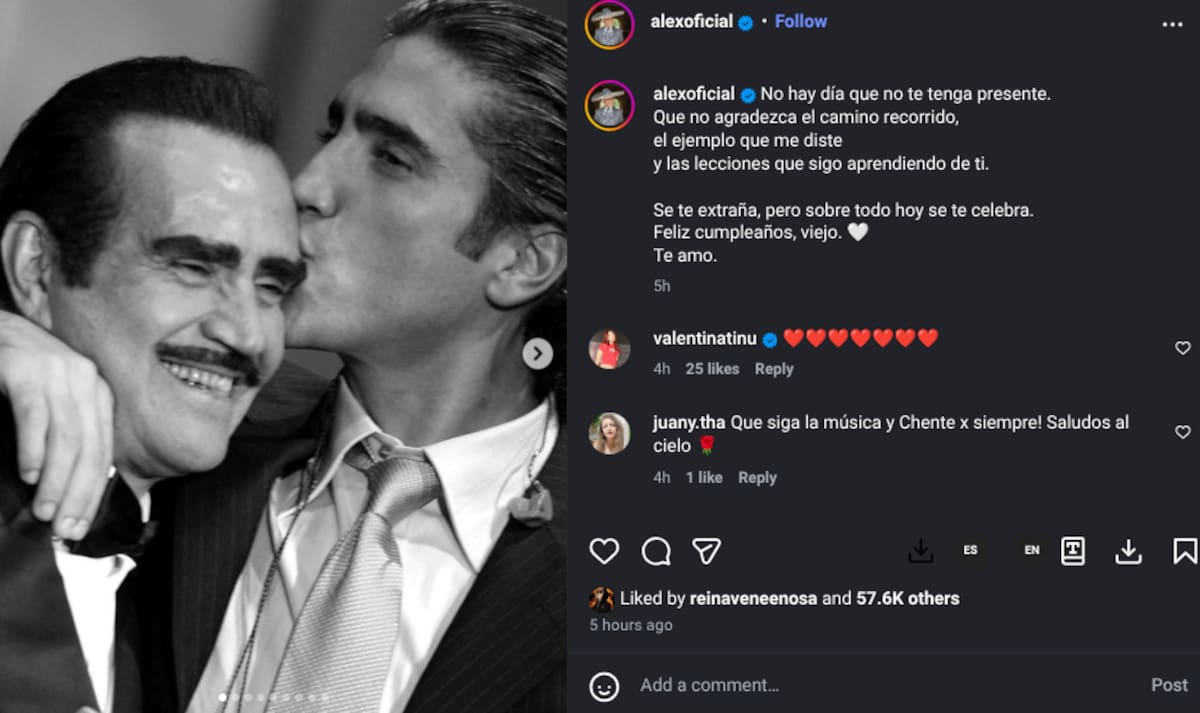Click the first download icon below the post
The width and height of the screenshot is (1200, 713).
point(921,550)
